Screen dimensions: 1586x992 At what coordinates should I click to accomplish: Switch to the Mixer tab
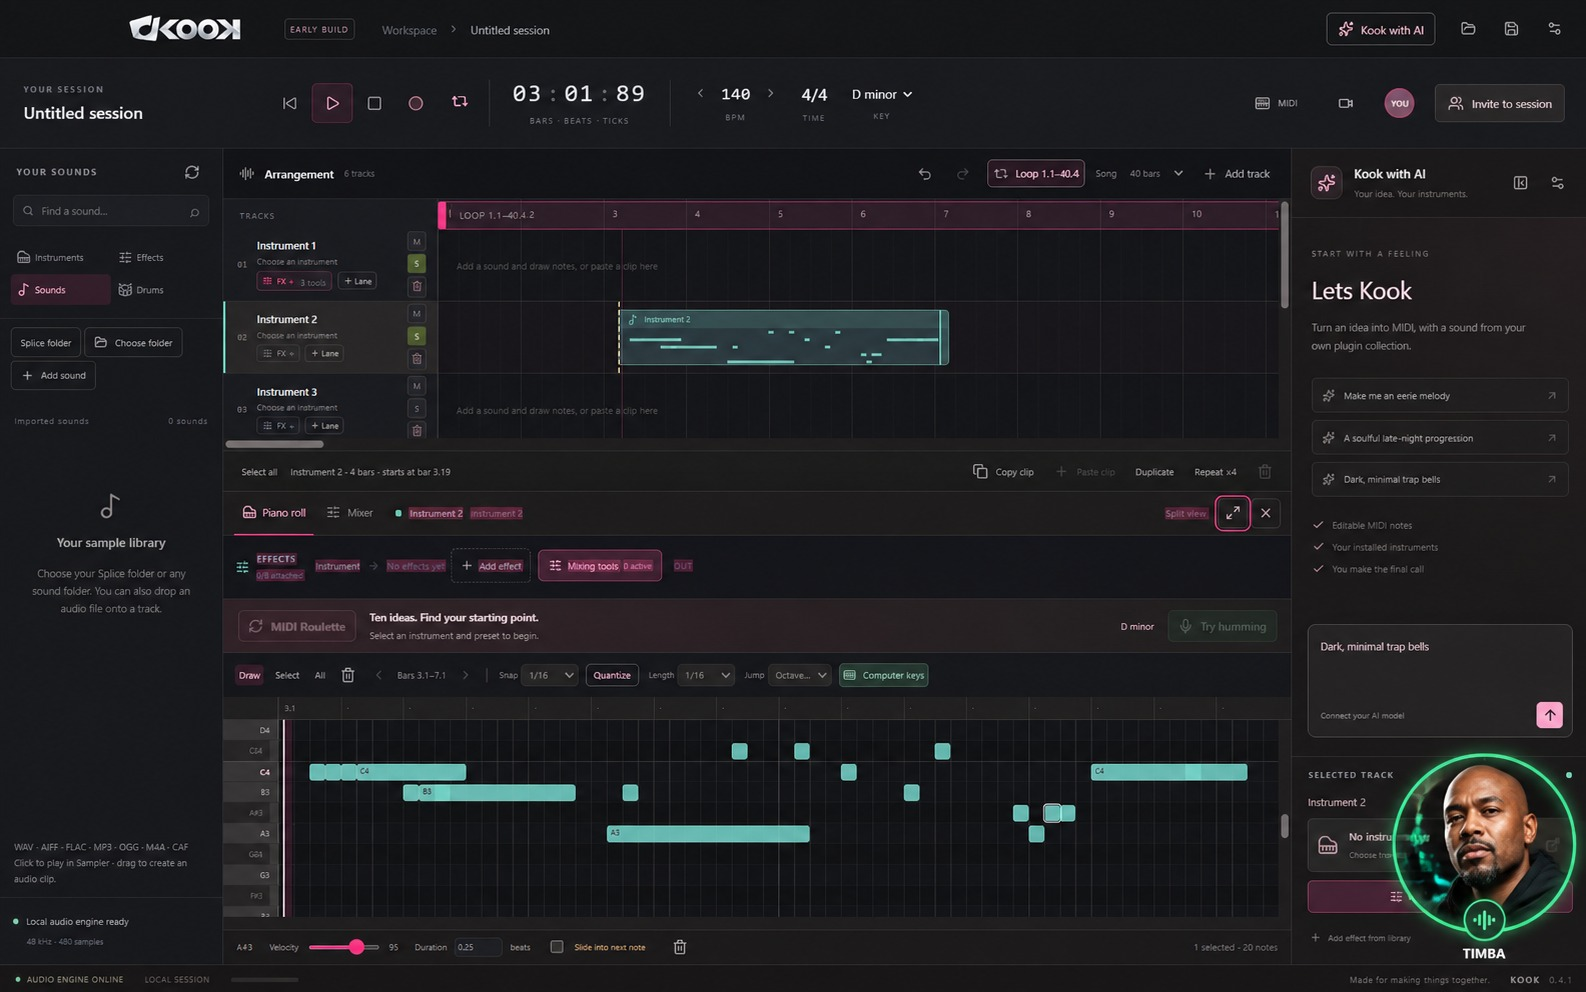tap(350, 513)
